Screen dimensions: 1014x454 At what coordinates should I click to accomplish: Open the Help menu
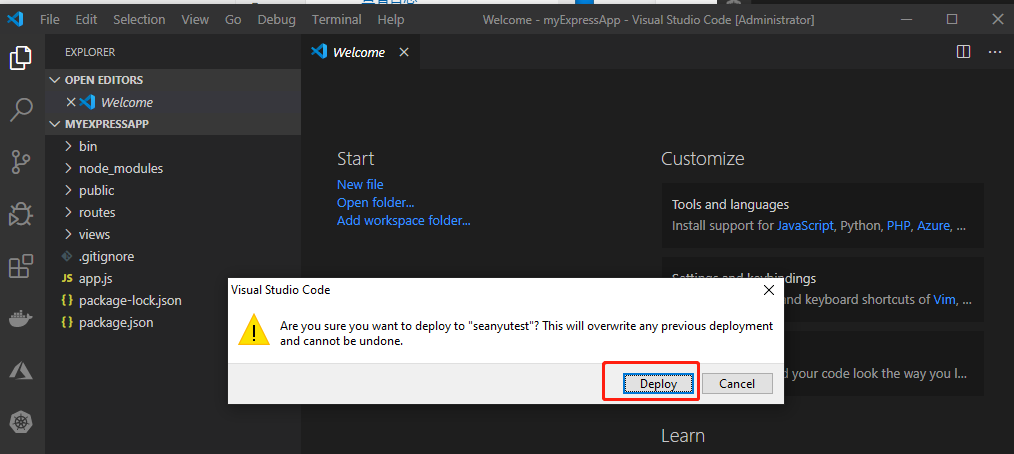pyautogui.click(x=391, y=19)
